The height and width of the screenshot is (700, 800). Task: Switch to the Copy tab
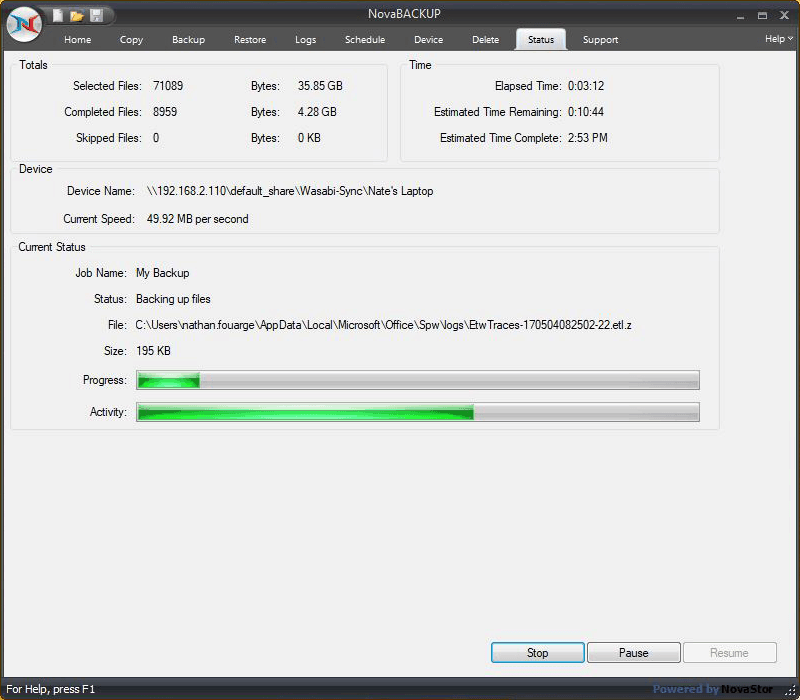point(131,40)
